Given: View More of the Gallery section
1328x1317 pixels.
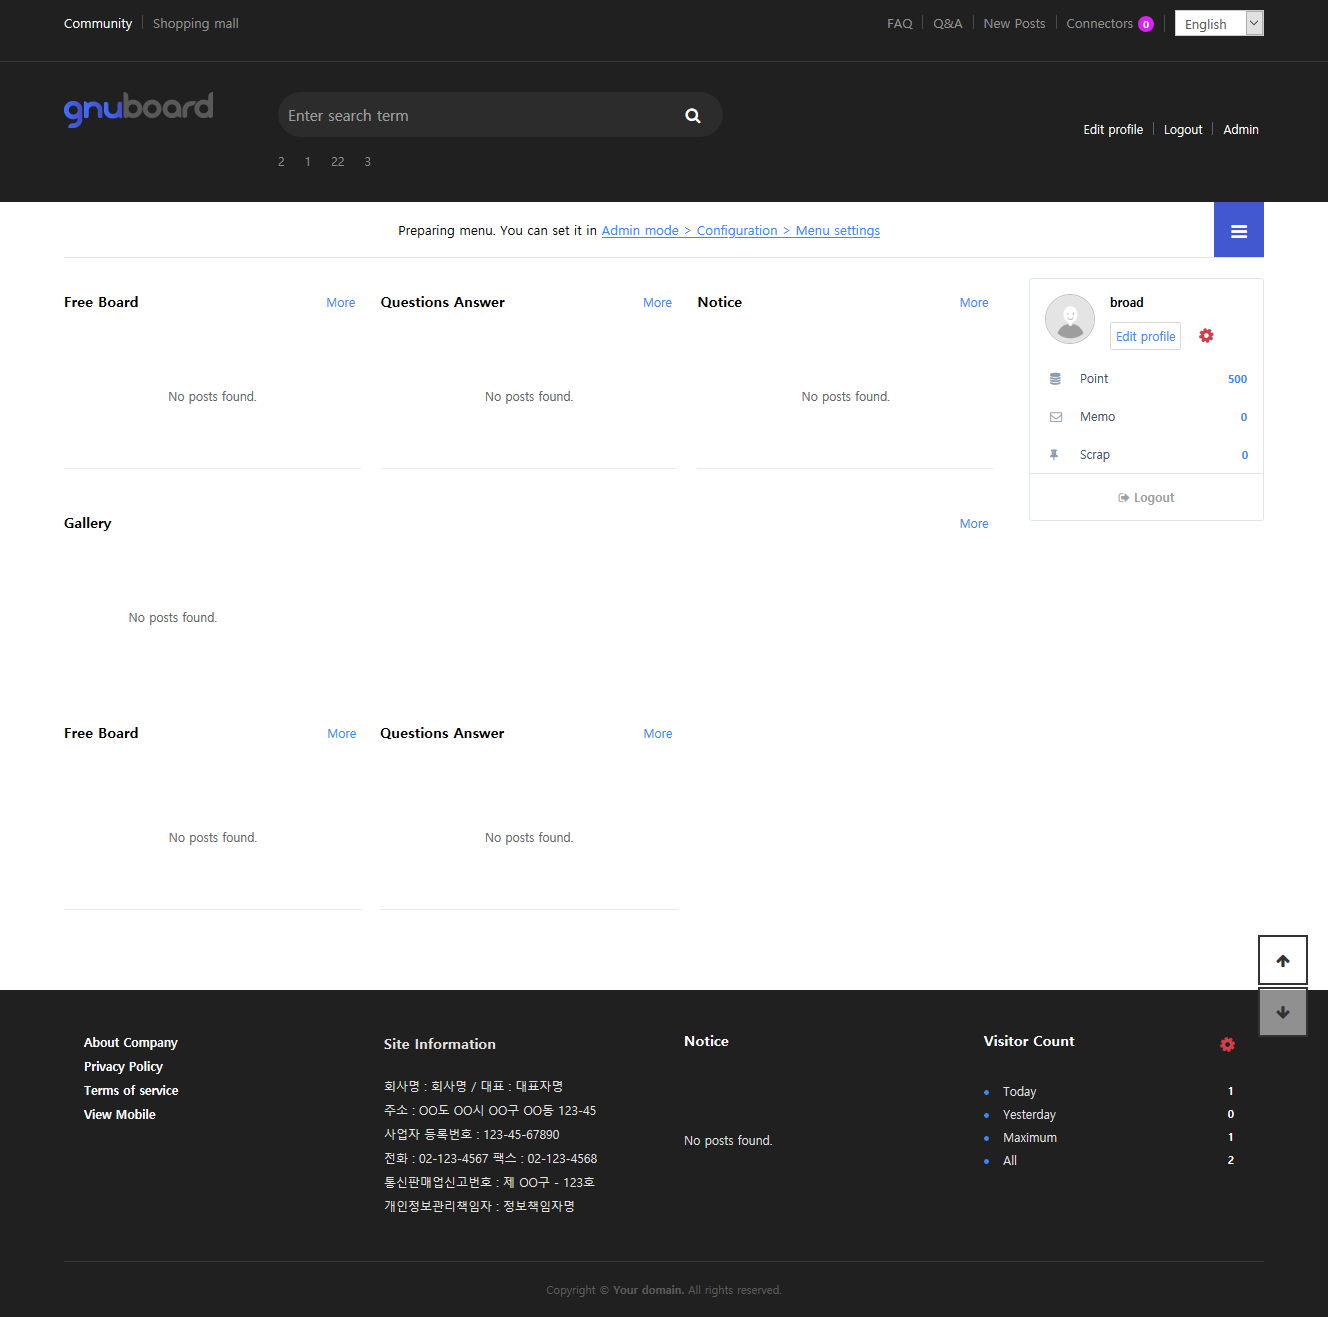Looking at the screenshot, I should (x=973, y=524).
